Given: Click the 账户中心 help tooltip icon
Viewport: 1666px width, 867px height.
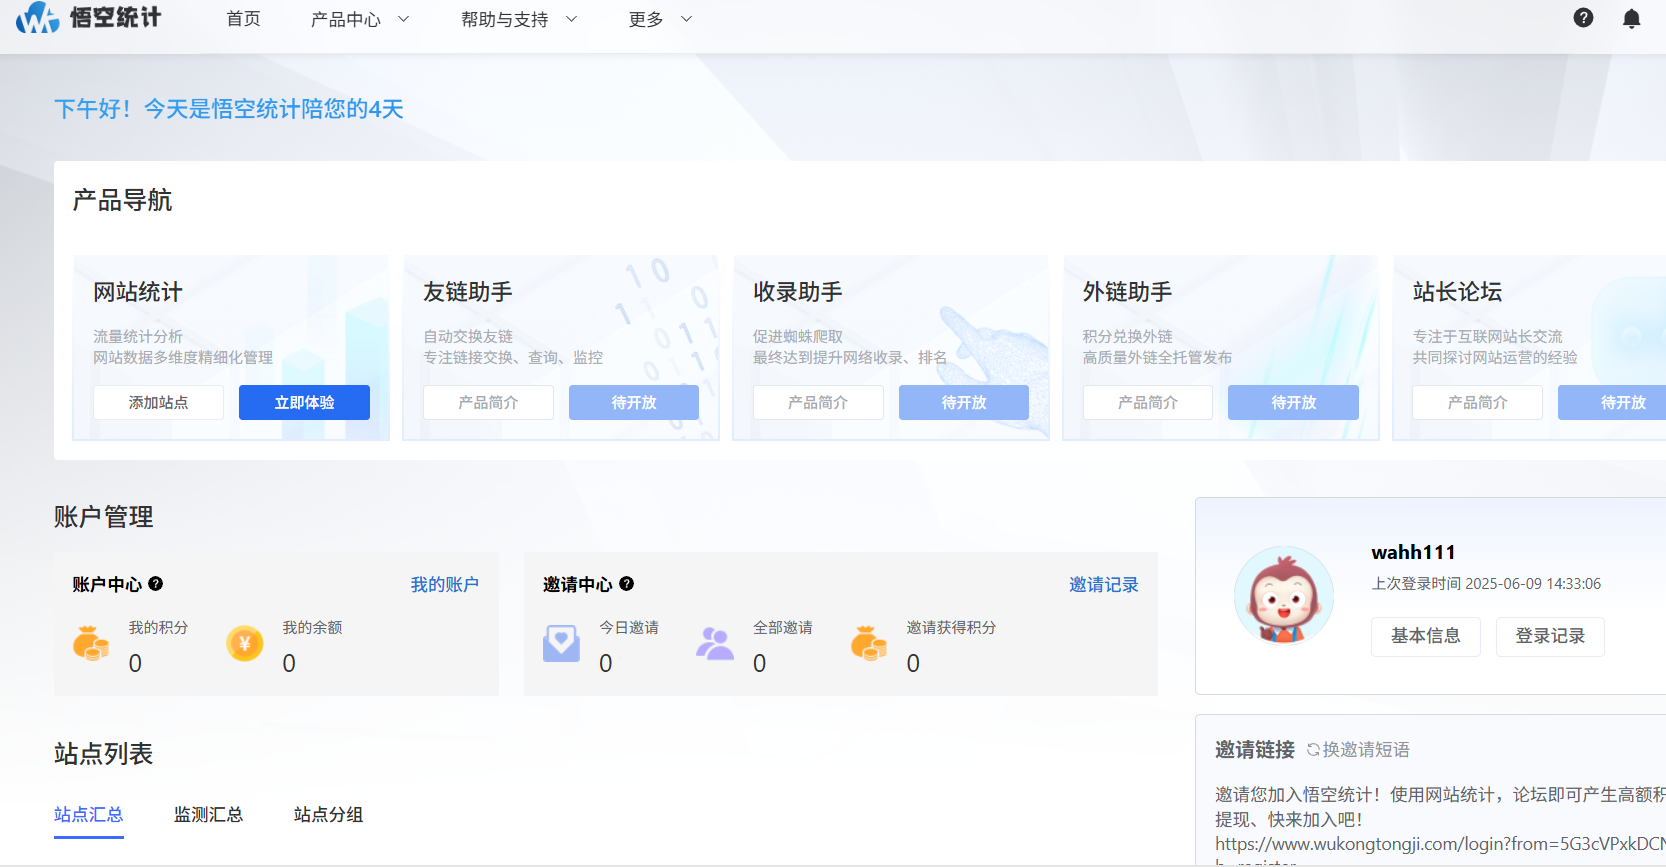Looking at the screenshot, I should click(x=156, y=584).
